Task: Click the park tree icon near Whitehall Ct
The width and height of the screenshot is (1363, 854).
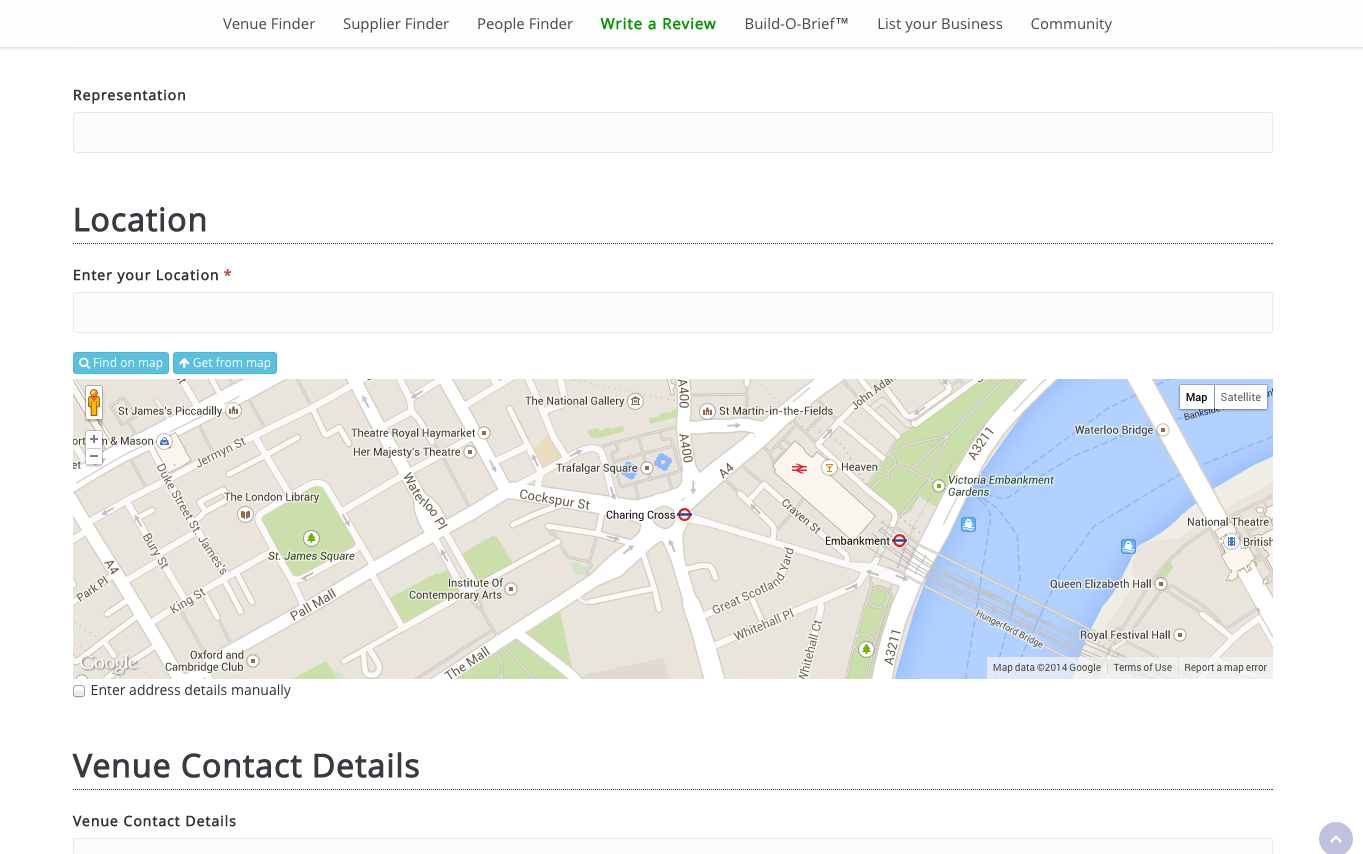Action: [x=866, y=649]
